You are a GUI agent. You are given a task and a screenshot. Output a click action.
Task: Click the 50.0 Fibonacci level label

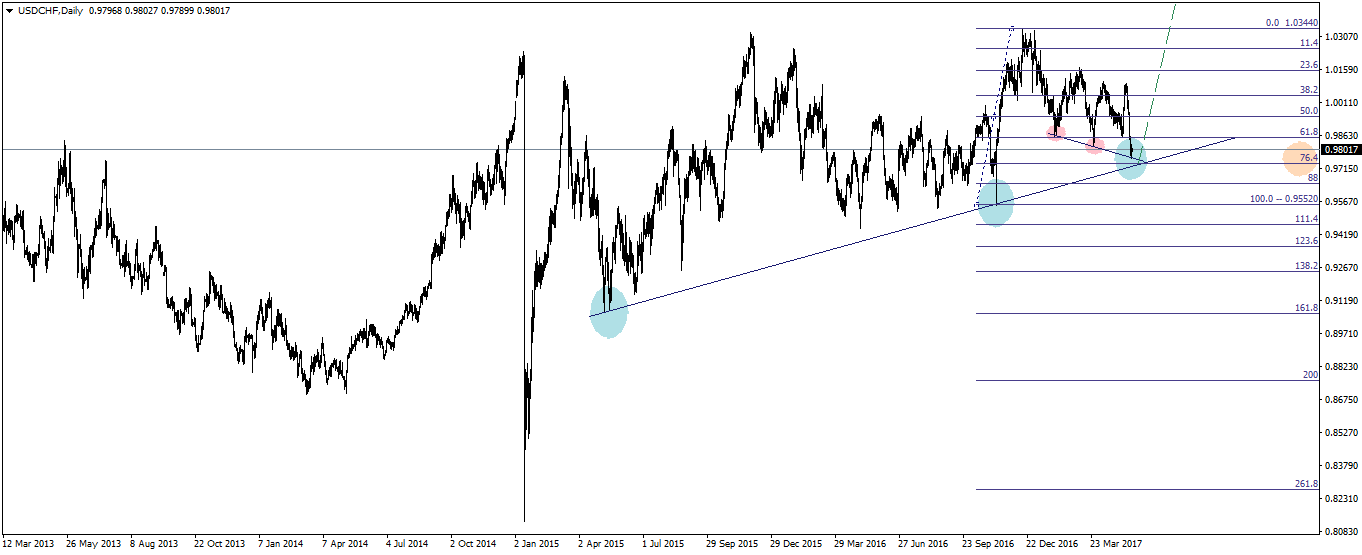(1308, 111)
